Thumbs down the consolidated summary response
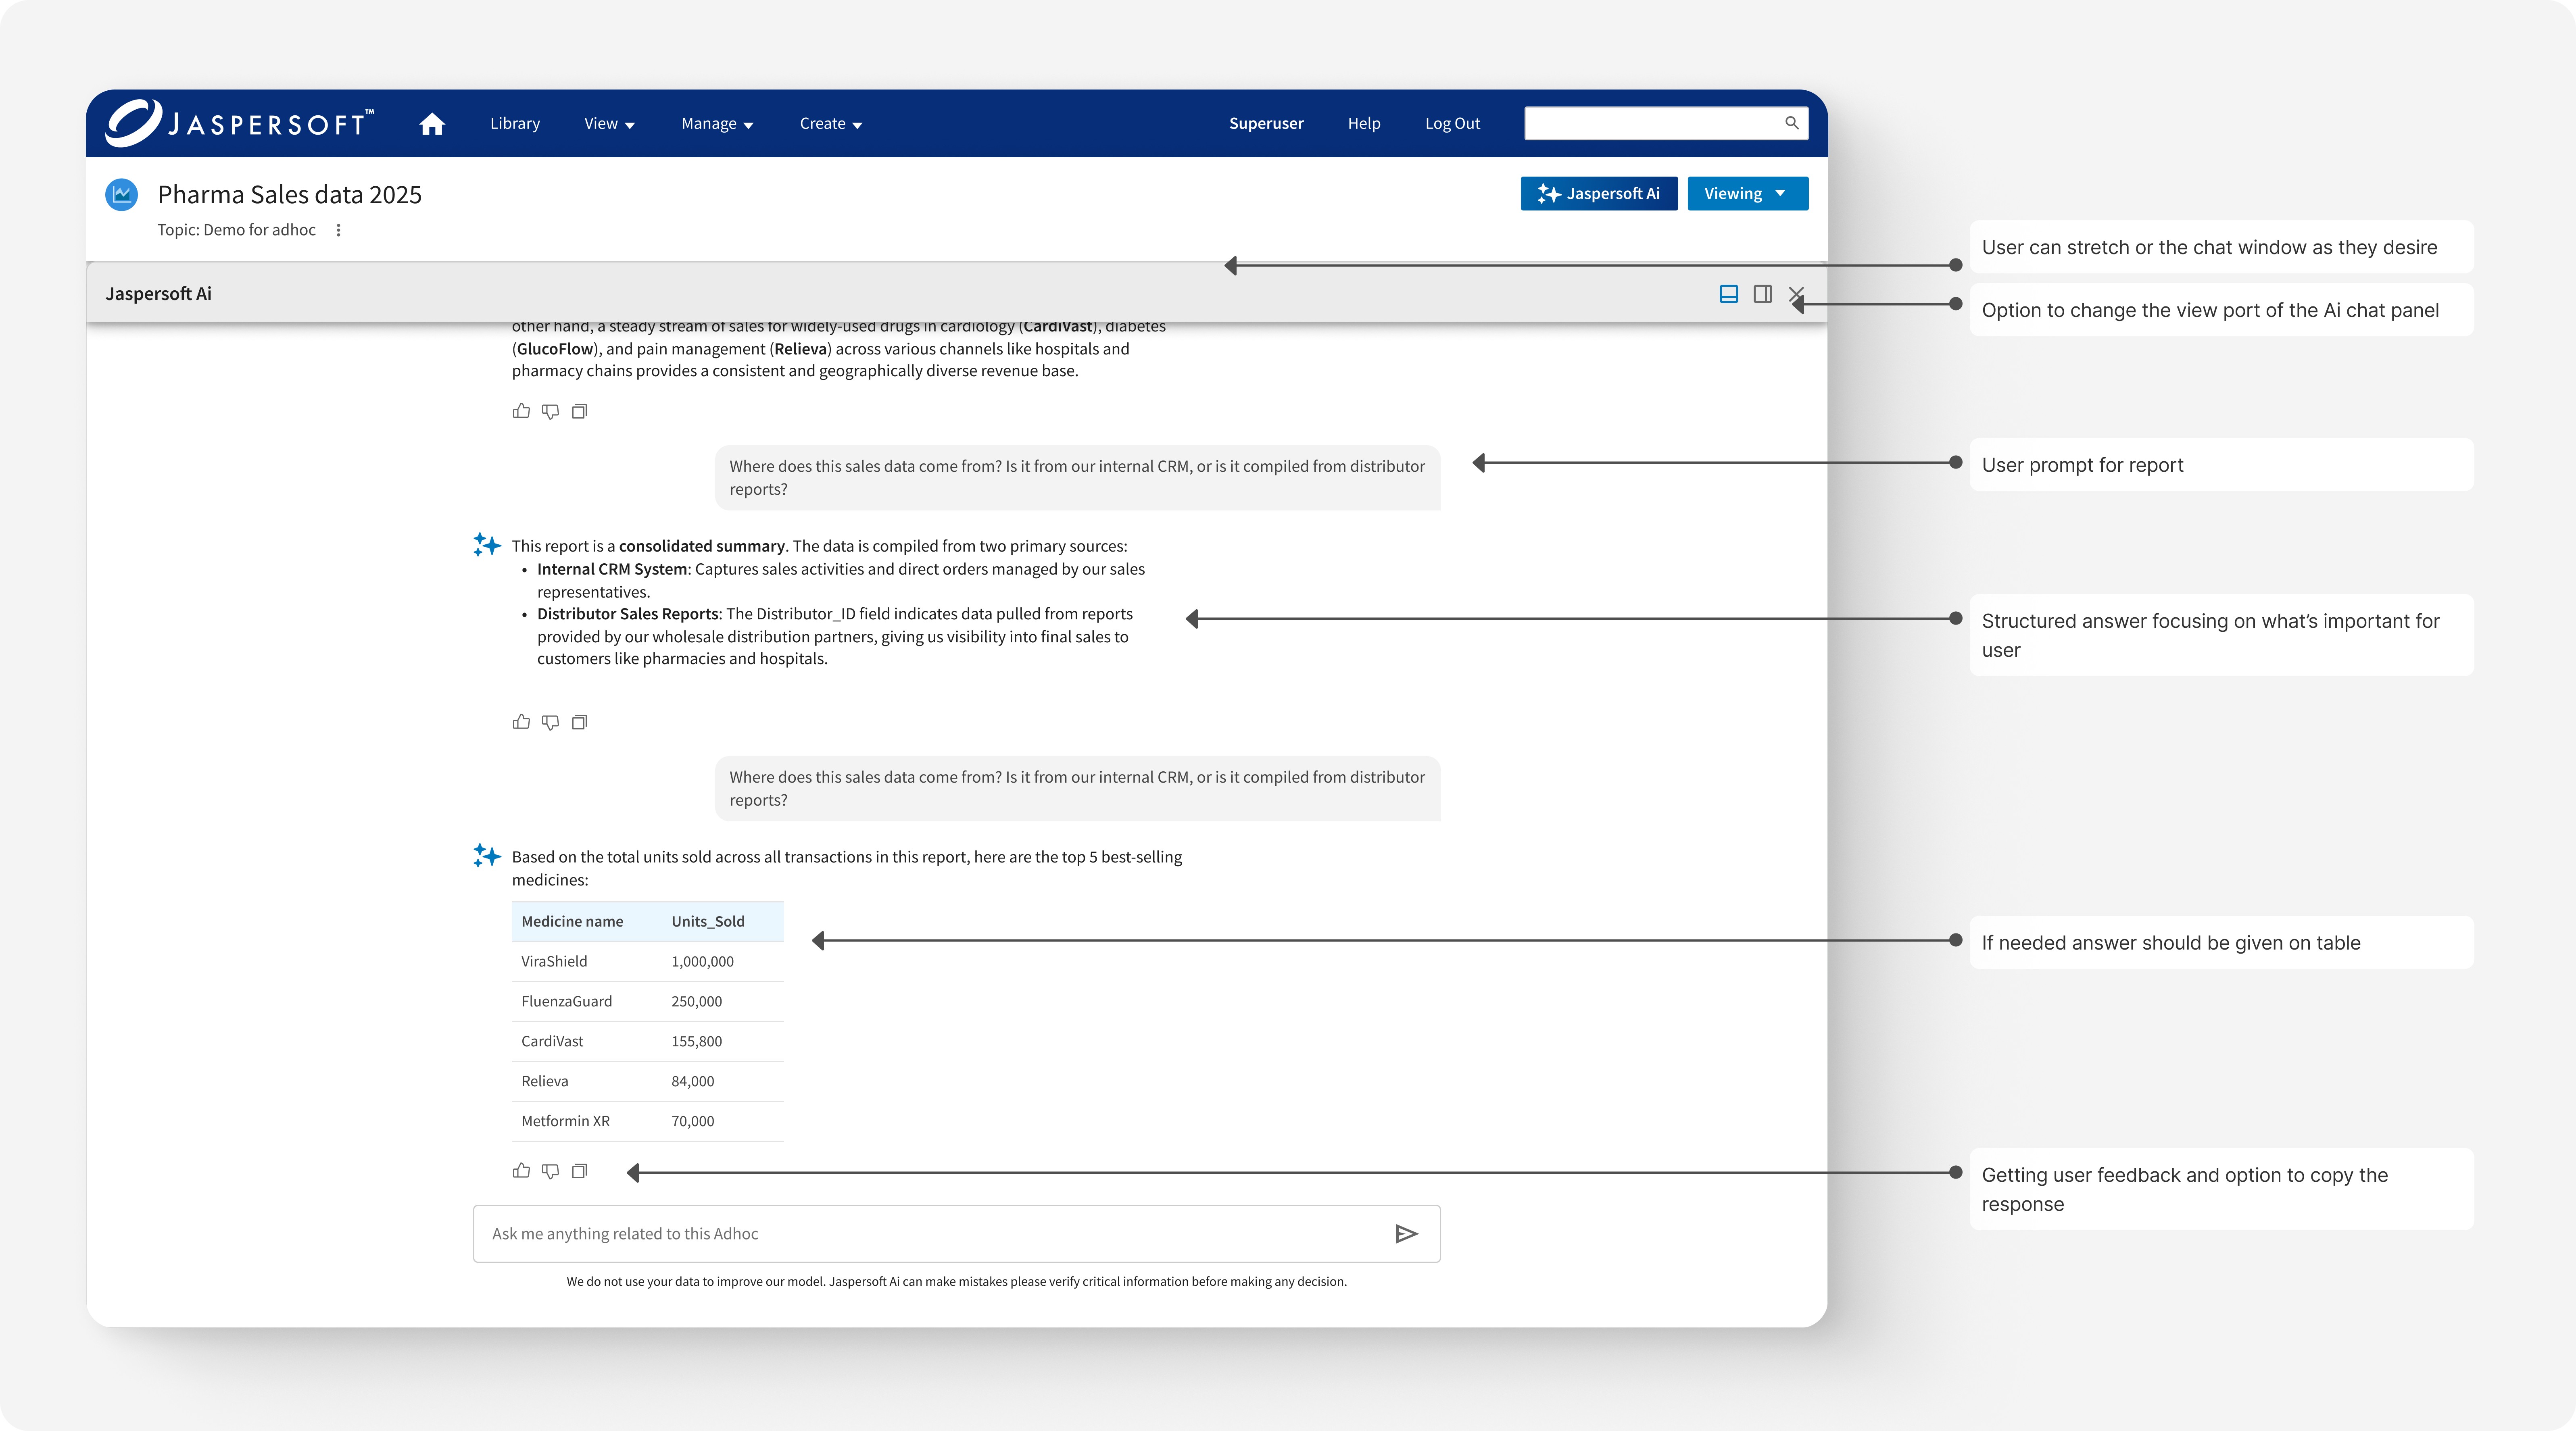2576x1431 pixels. [x=550, y=722]
